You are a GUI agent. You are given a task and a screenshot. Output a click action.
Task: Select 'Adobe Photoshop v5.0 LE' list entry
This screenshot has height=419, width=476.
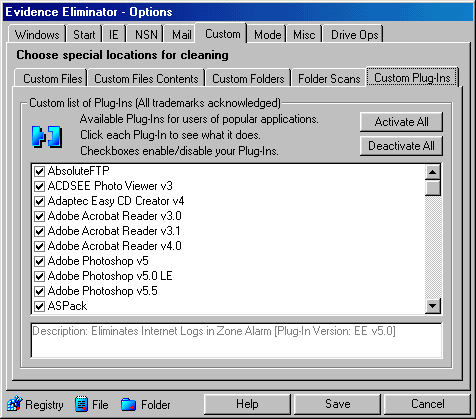click(110, 276)
